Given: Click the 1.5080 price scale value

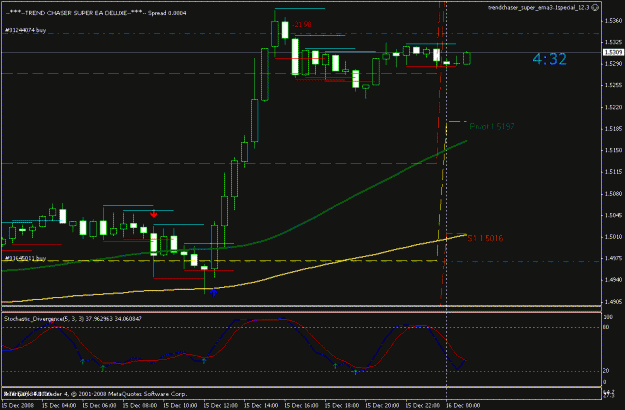Looking at the screenshot, I should pyautogui.click(x=613, y=194).
